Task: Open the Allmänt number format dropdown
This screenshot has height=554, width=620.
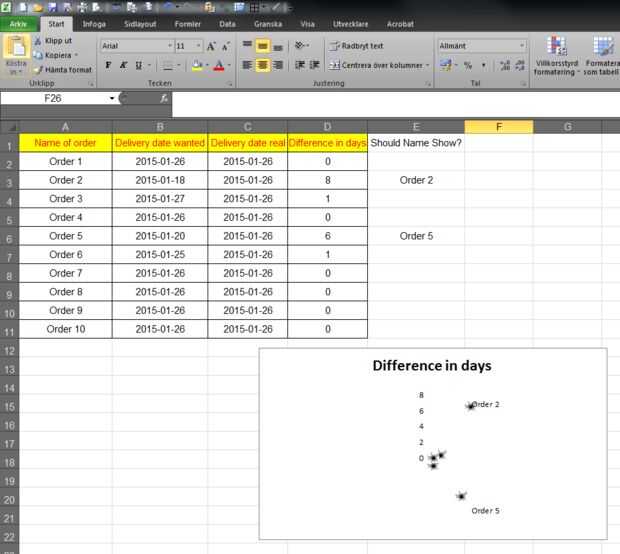Action: pos(522,46)
